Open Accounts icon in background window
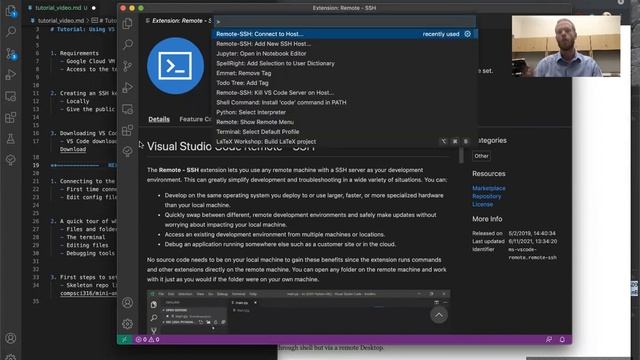The image size is (640, 360). tap(11, 338)
